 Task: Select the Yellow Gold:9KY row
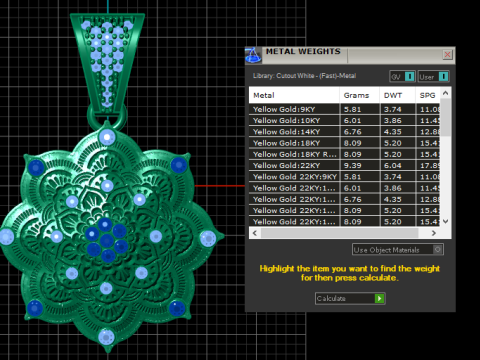click(x=345, y=109)
